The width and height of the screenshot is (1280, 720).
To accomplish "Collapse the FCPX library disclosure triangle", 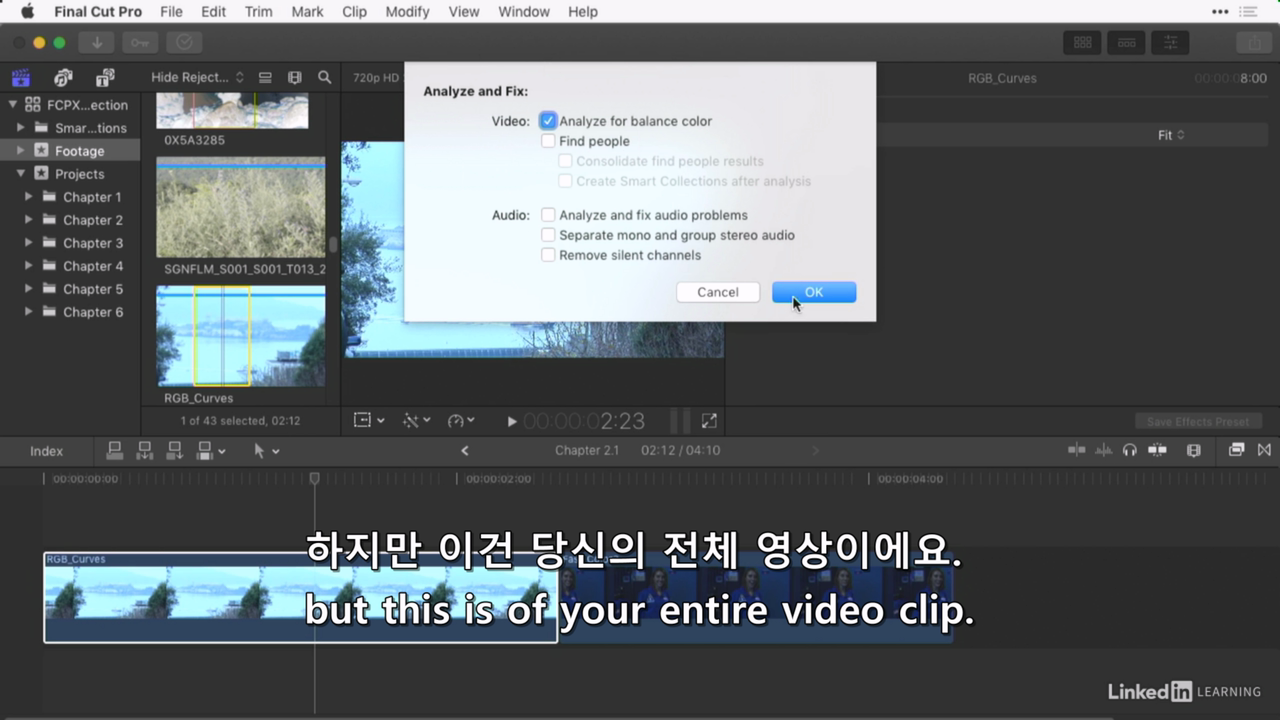I will 13,104.
